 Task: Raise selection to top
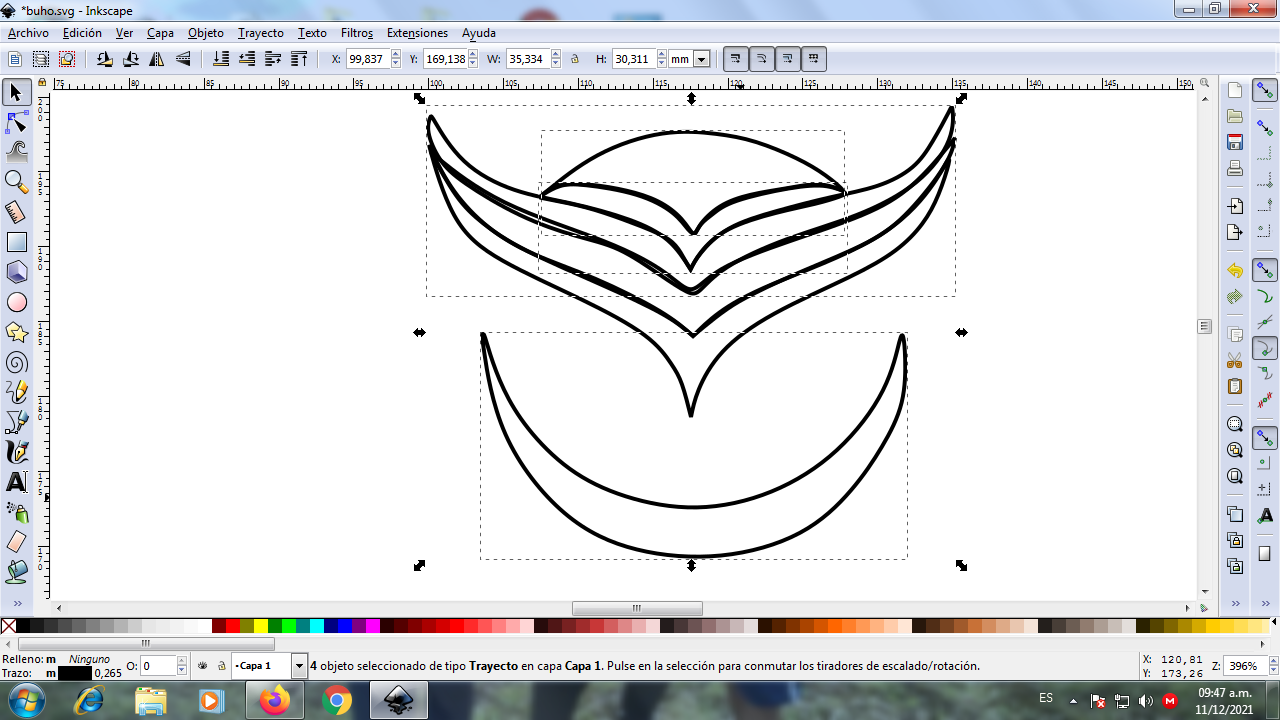pyautogui.click(x=299, y=59)
